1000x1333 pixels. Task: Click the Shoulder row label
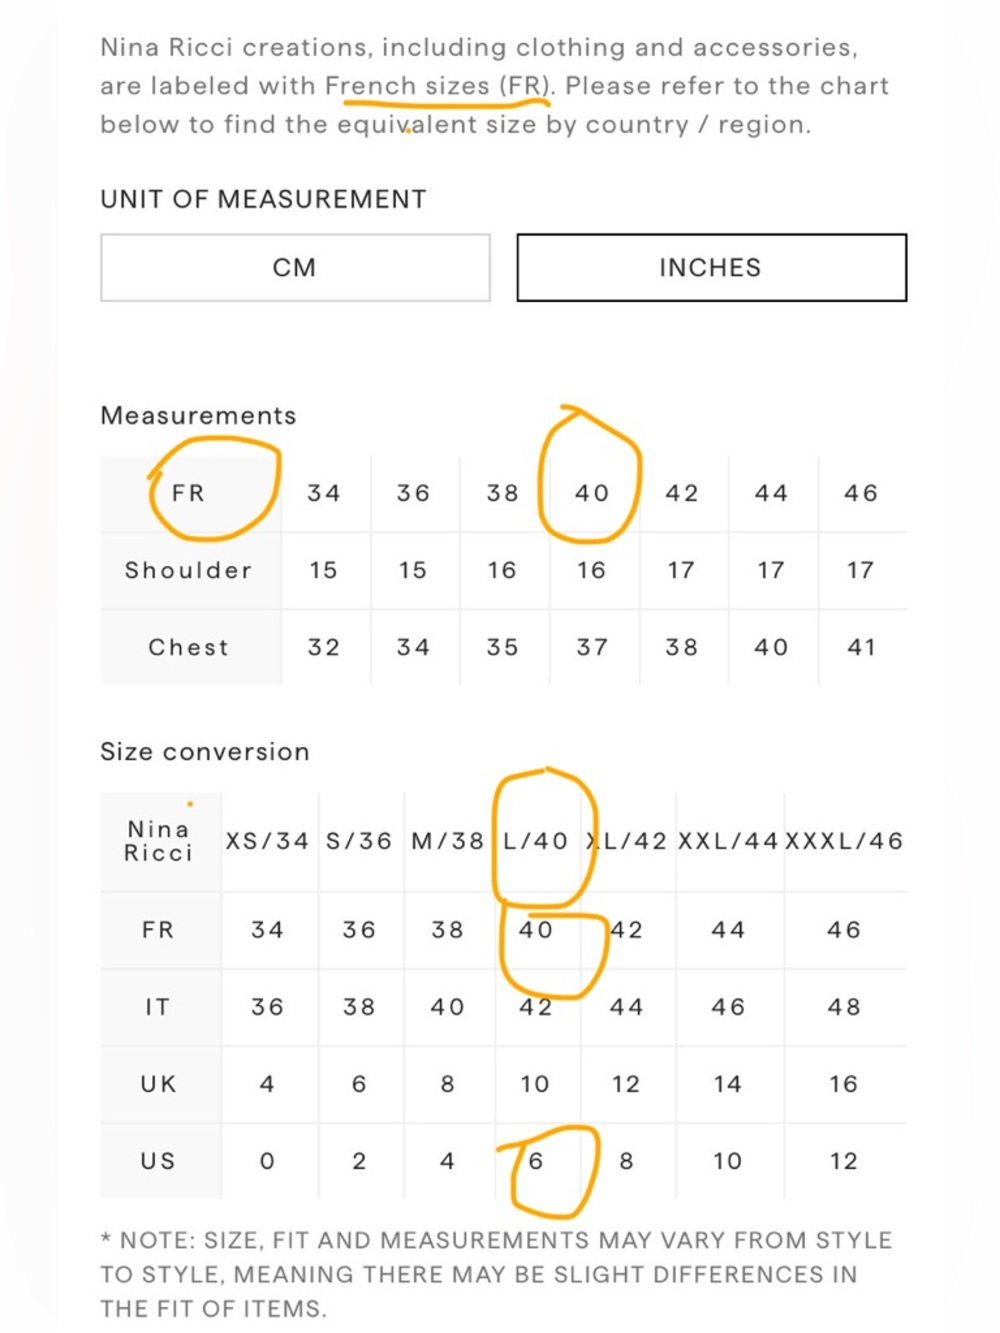click(189, 571)
